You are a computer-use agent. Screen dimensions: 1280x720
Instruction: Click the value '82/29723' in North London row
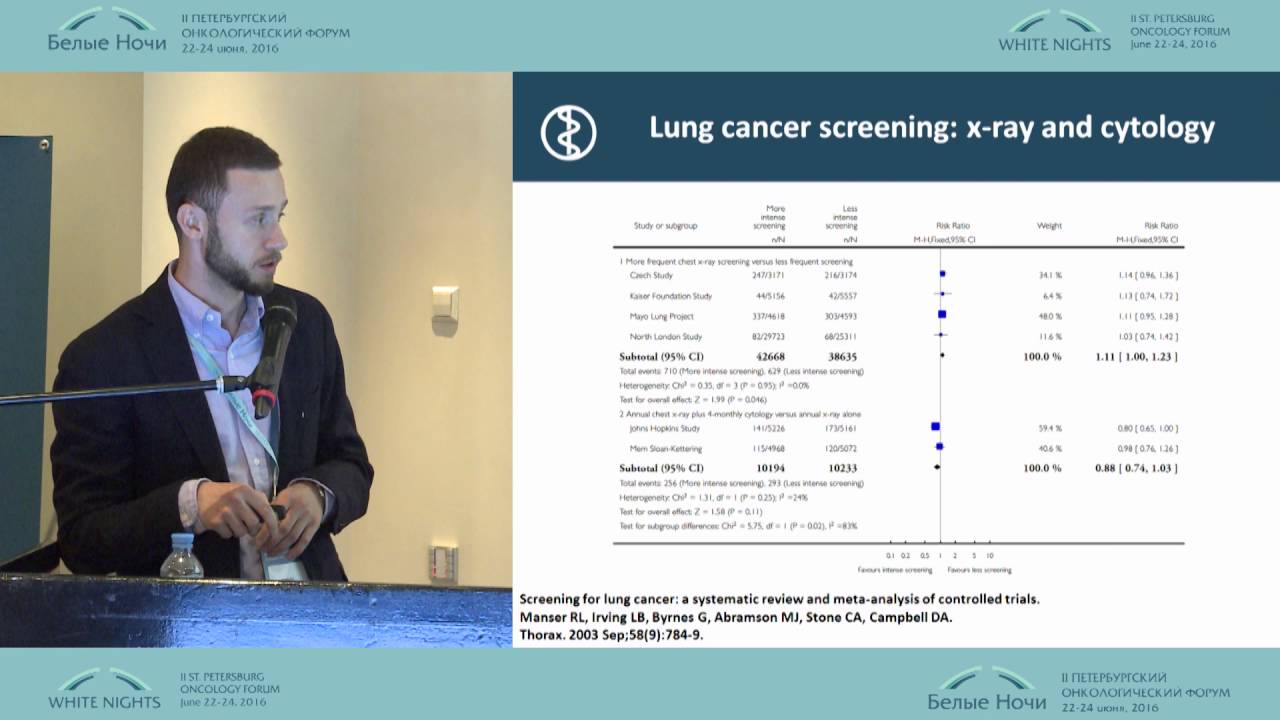(769, 336)
